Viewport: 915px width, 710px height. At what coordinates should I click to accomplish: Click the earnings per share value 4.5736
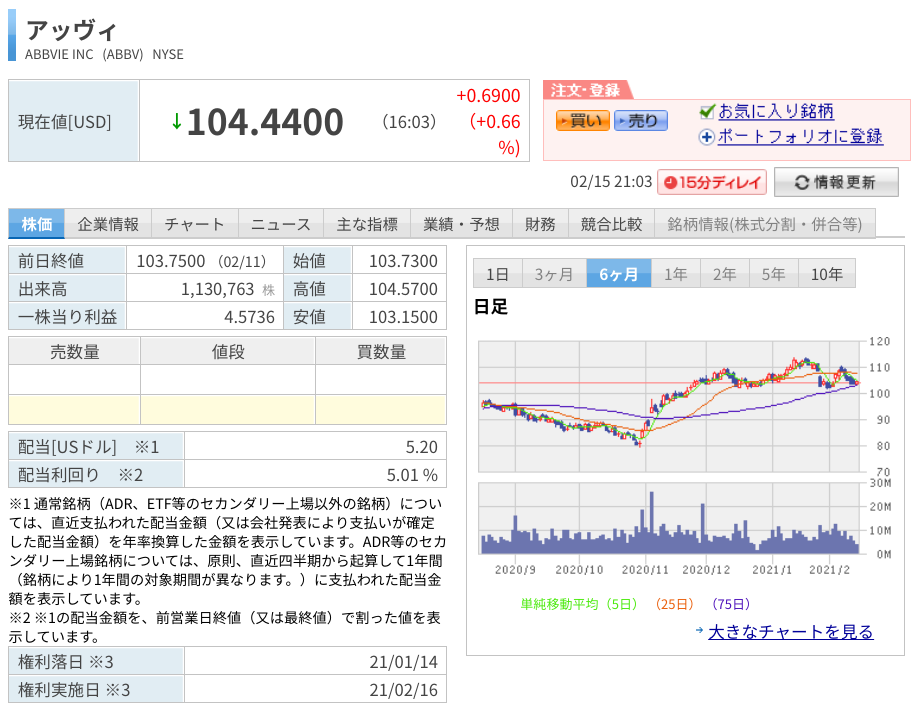click(249, 317)
